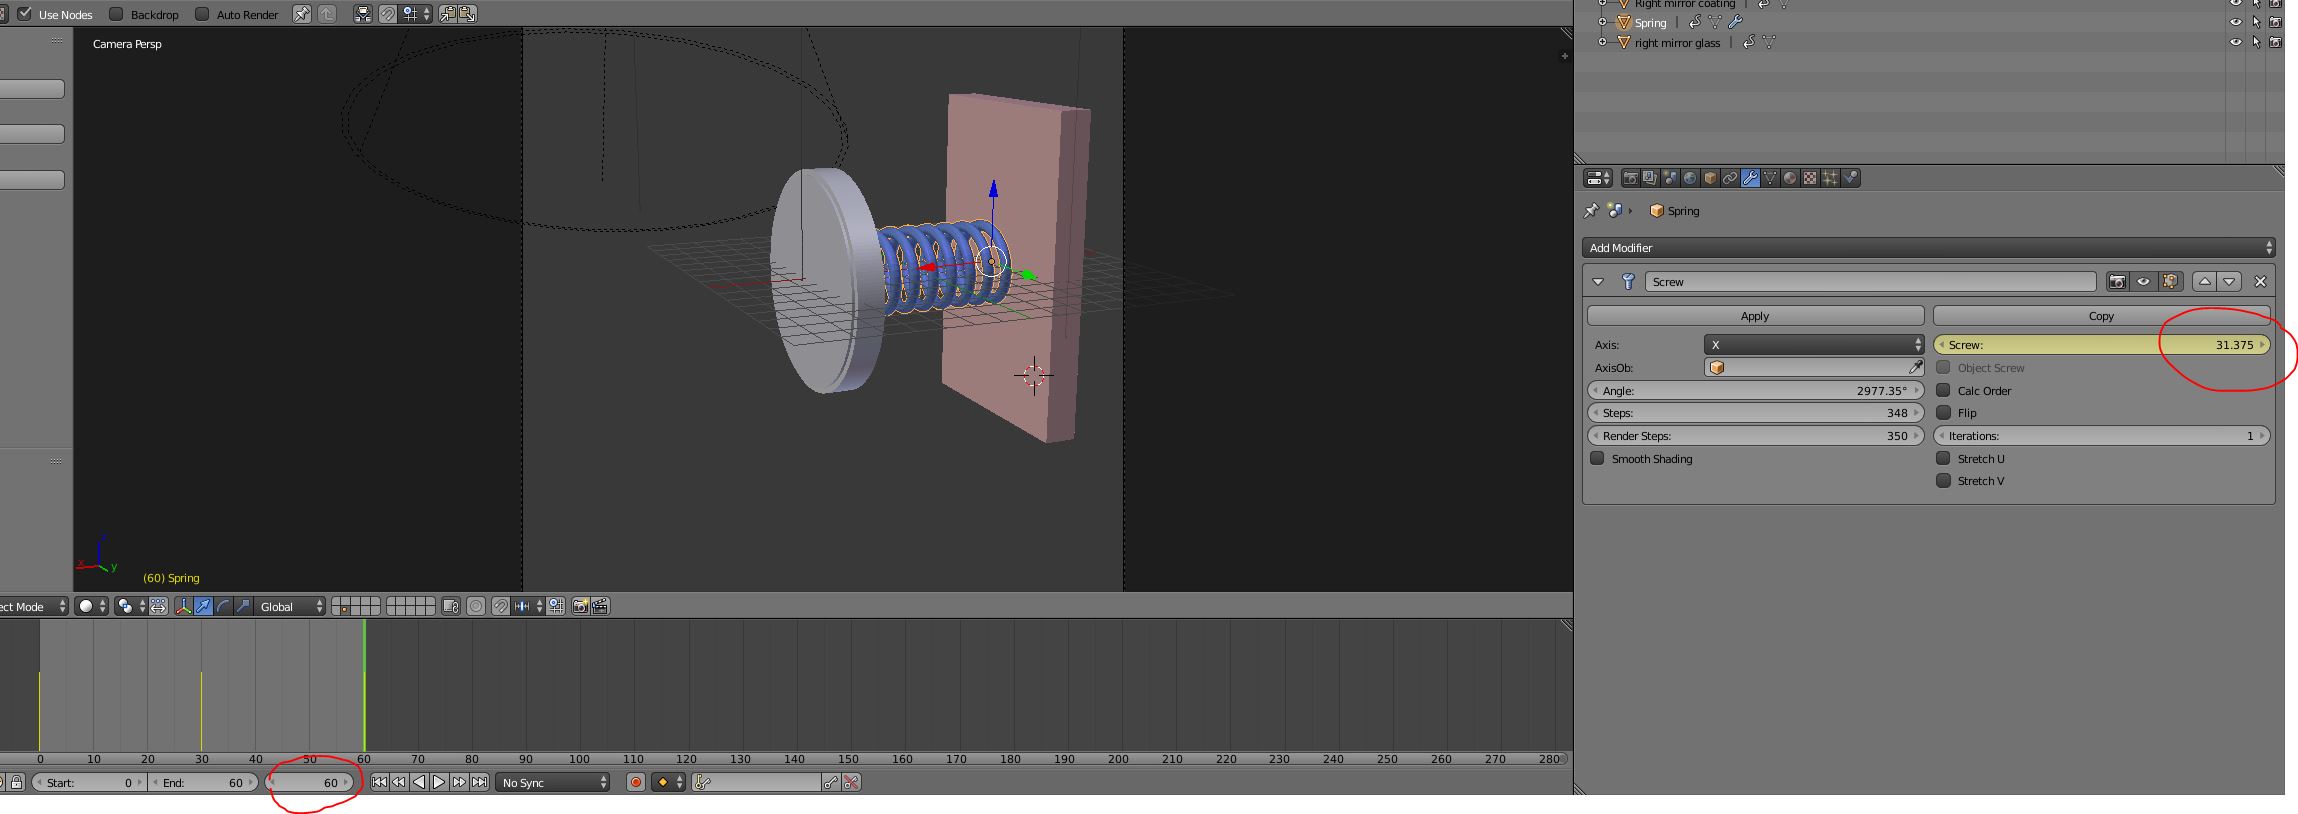Move the Screw modifier up in stack
This screenshot has height=814, width=2298.
[x=2205, y=282]
